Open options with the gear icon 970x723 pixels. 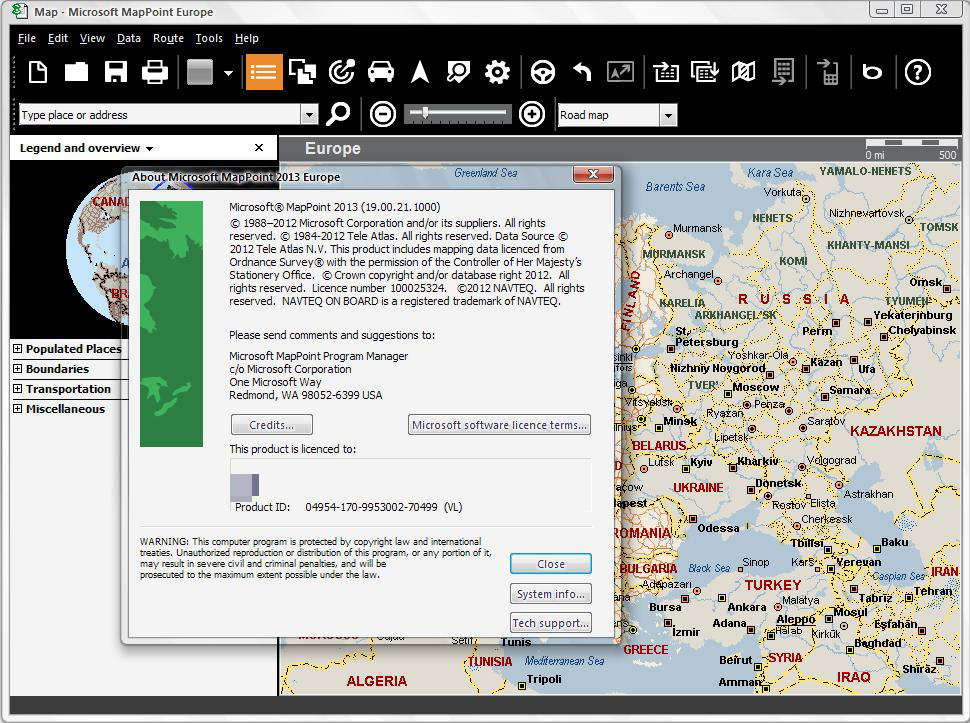[497, 72]
